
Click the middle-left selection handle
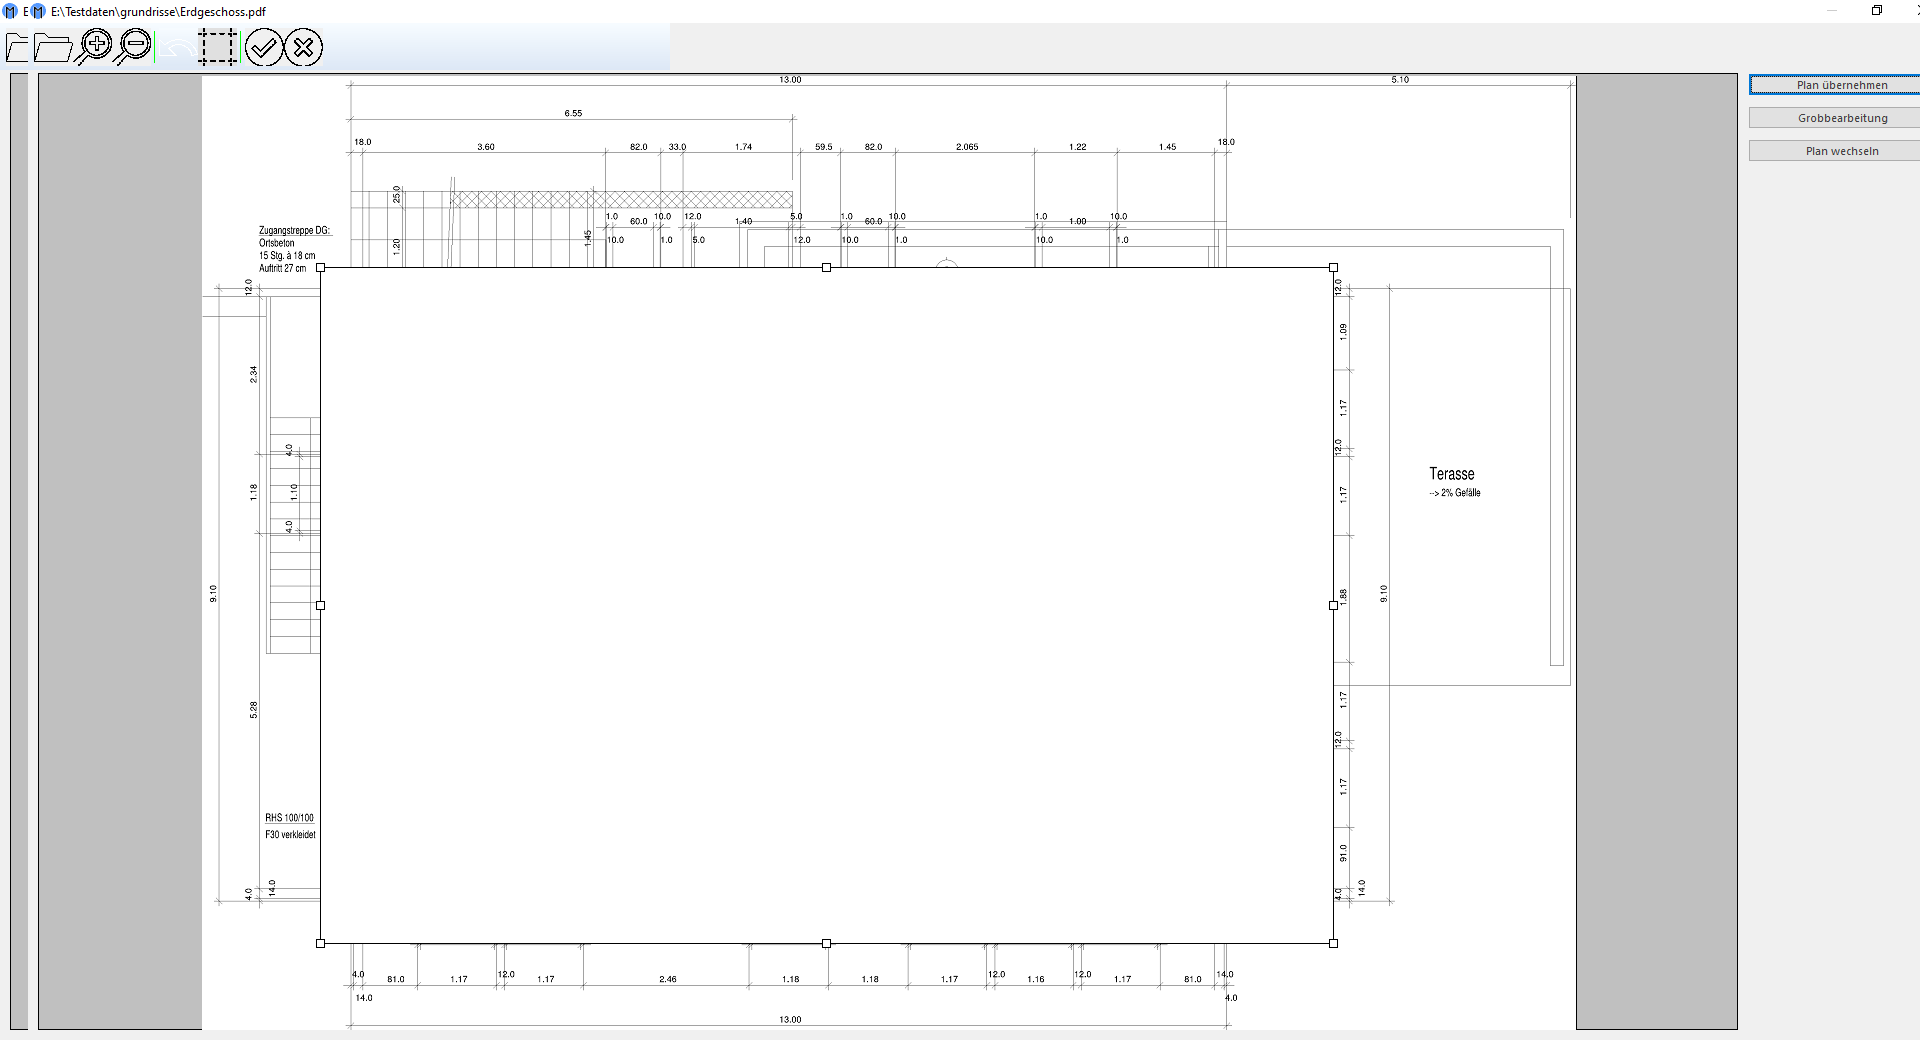320,605
